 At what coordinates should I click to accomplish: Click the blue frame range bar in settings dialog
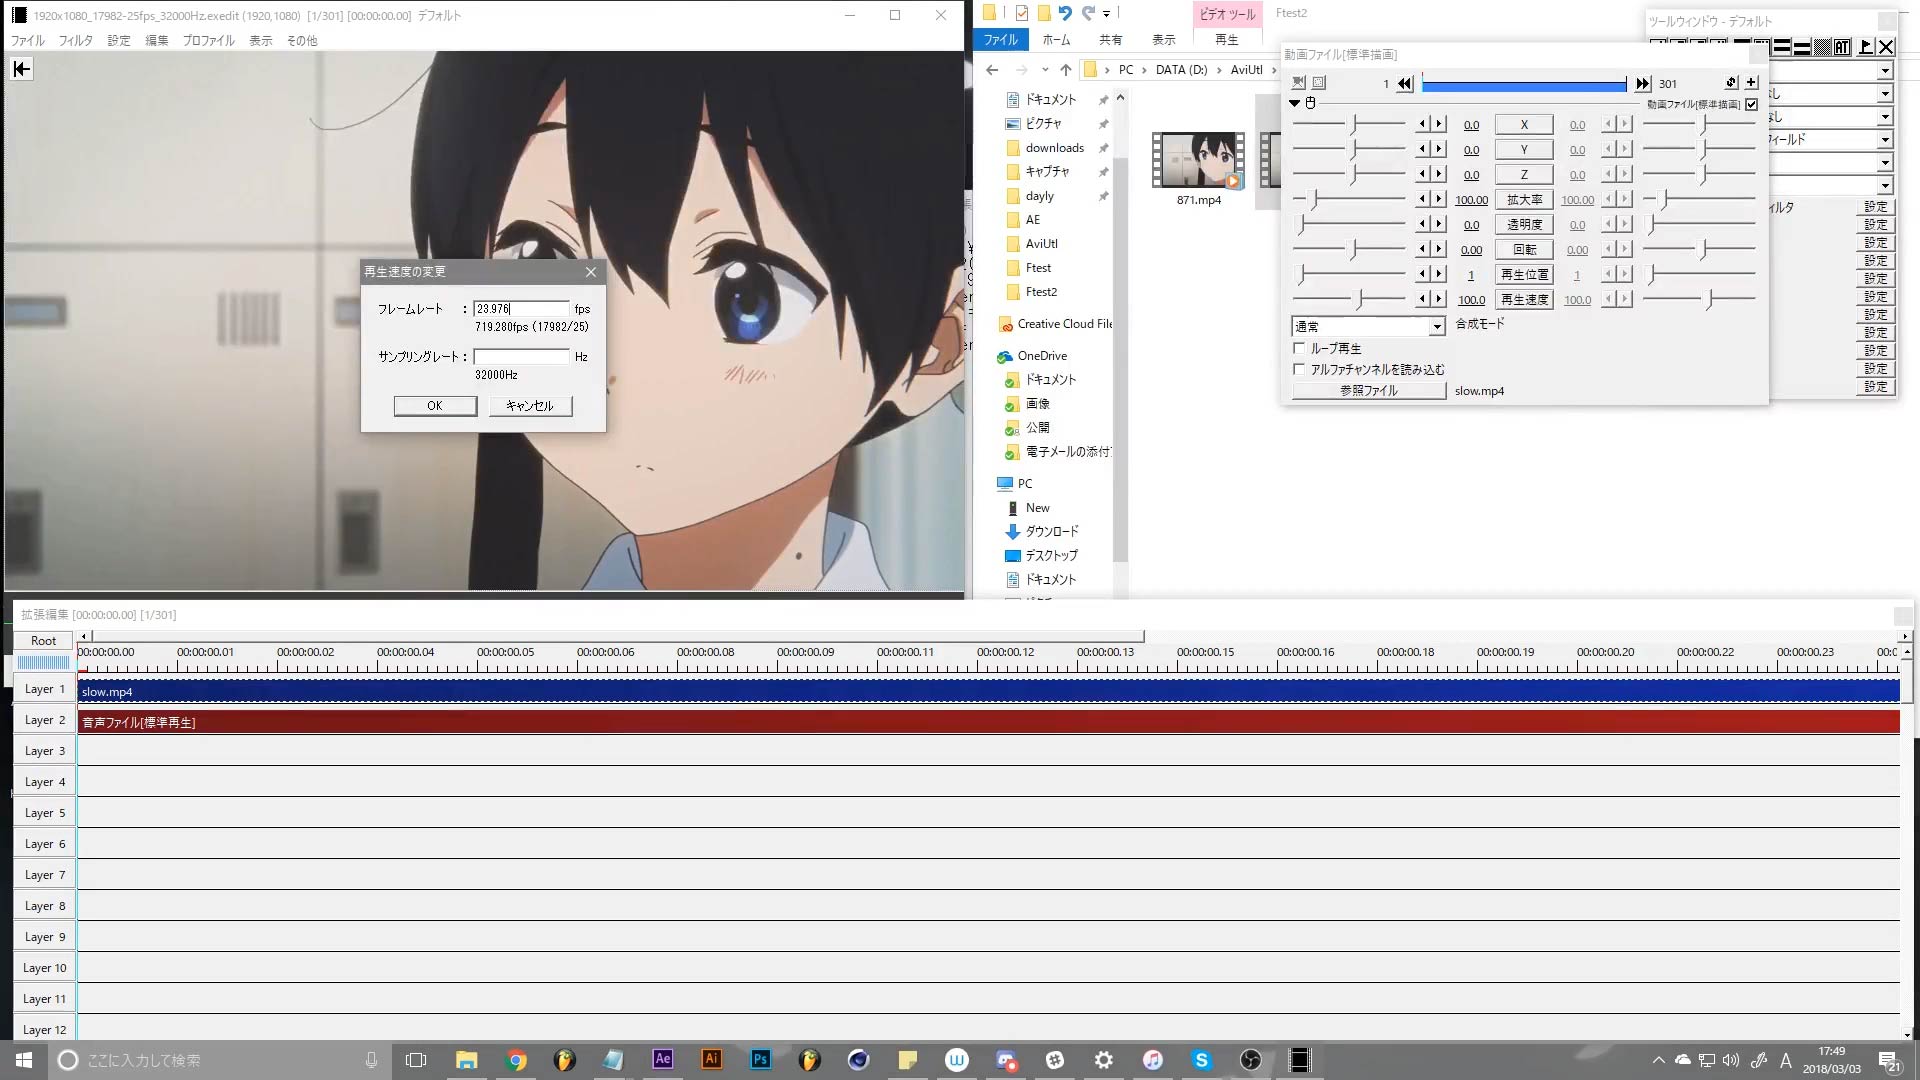tap(1524, 85)
